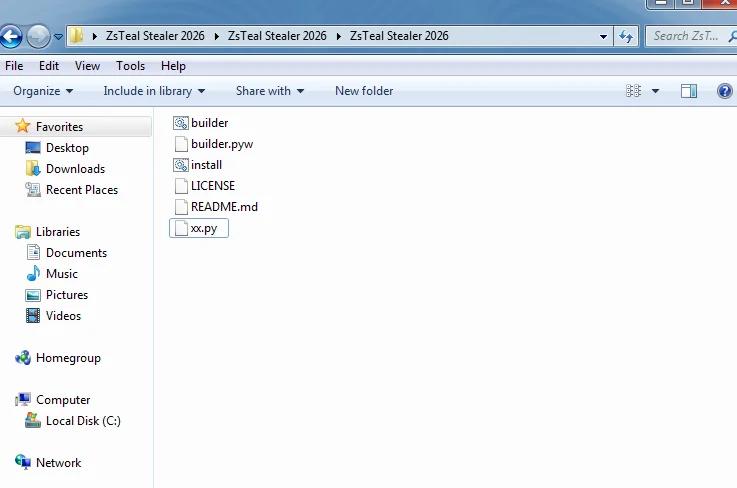Click the New folder button

(364, 91)
